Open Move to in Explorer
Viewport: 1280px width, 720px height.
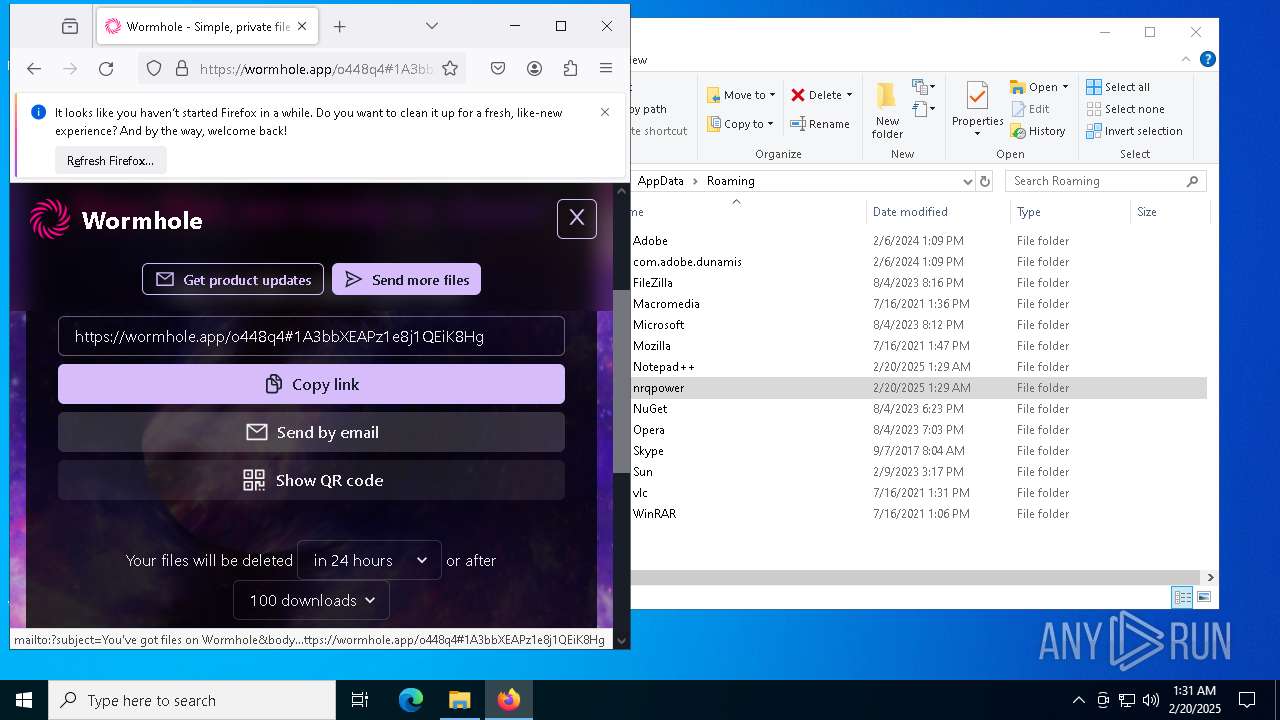[741, 95]
